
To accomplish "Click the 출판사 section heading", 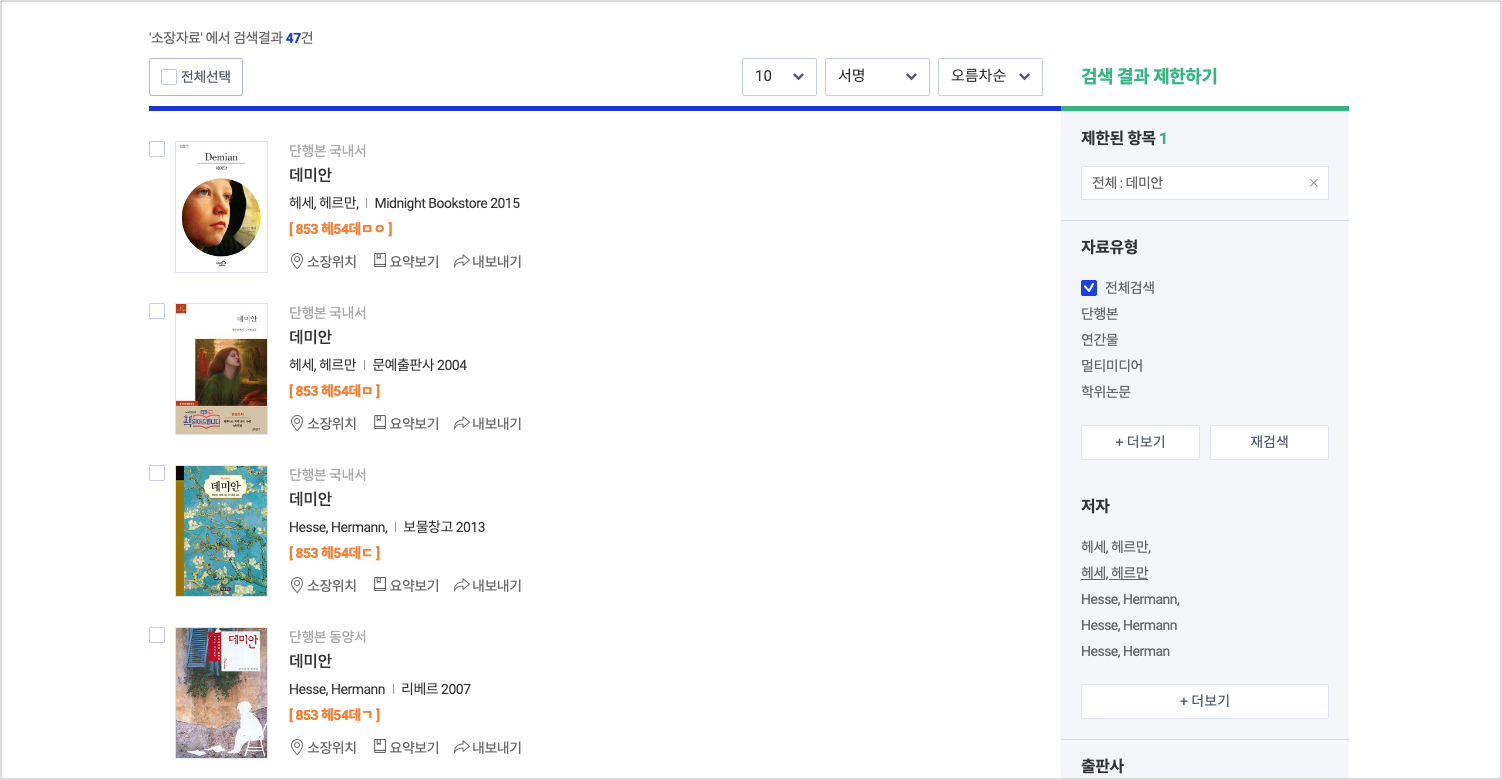I will [x=1102, y=766].
